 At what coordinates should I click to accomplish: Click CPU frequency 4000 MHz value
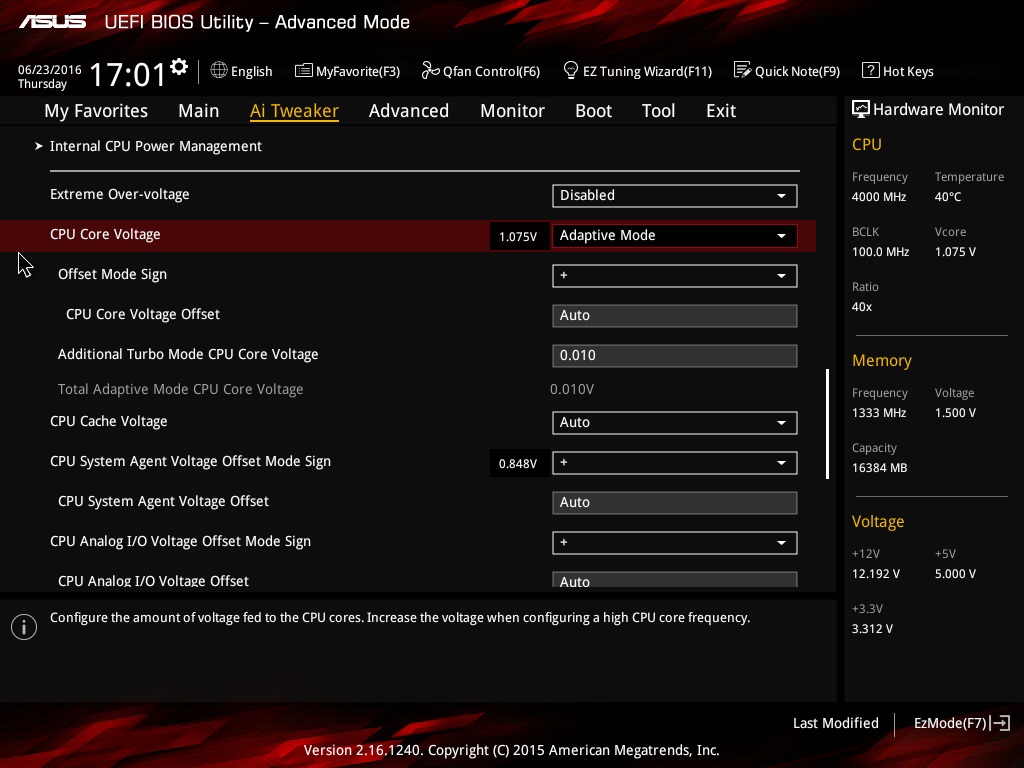click(878, 197)
